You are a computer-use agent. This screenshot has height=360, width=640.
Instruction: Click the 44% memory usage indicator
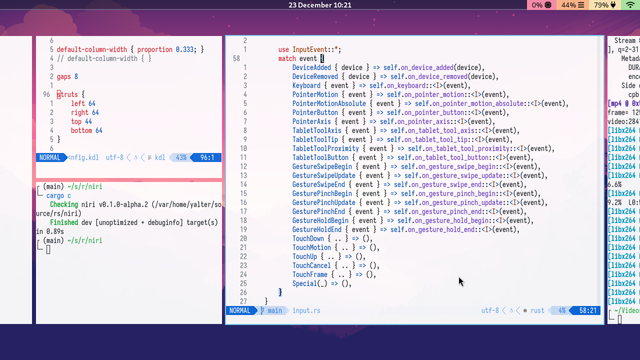click(x=572, y=5)
